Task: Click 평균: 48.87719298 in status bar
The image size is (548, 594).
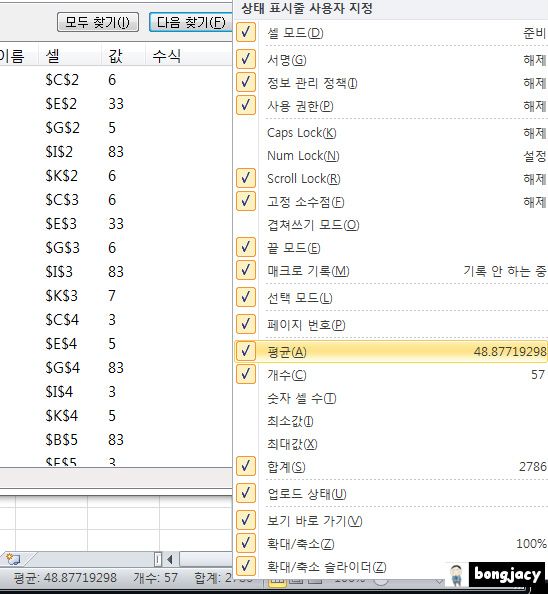Action: (x=65, y=578)
